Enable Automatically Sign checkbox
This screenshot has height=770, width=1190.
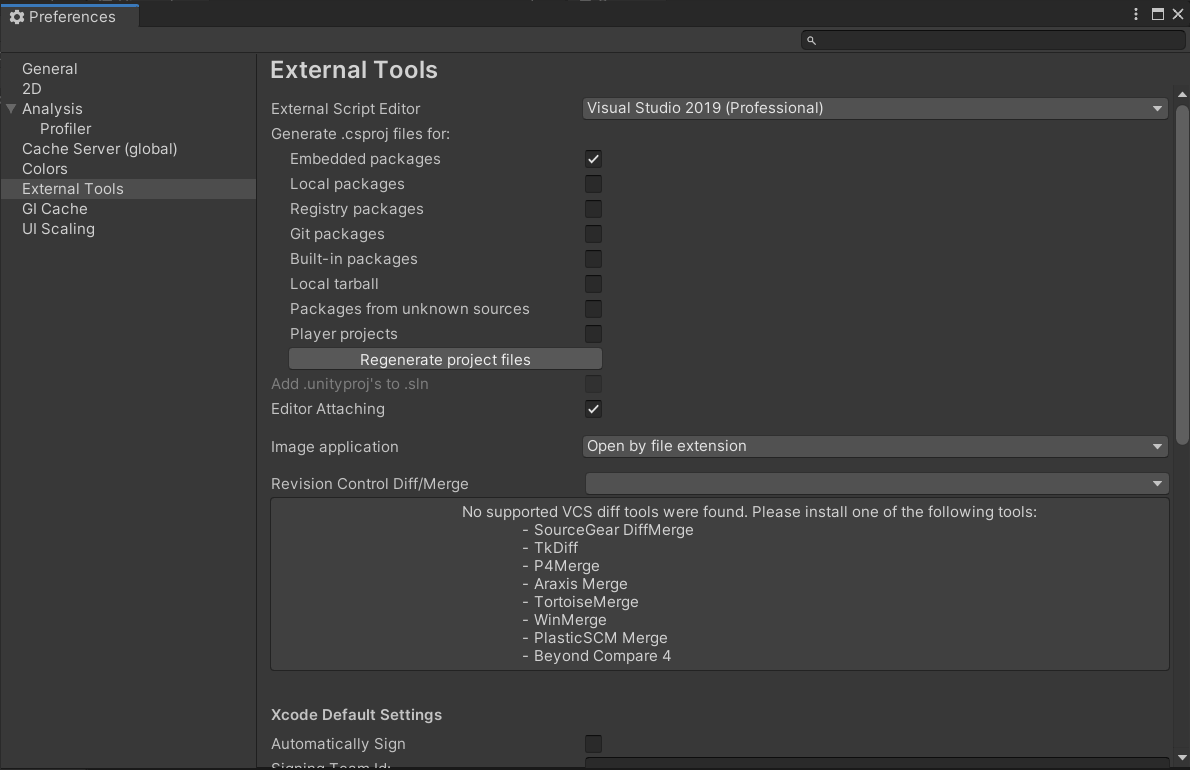[x=593, y=744]
